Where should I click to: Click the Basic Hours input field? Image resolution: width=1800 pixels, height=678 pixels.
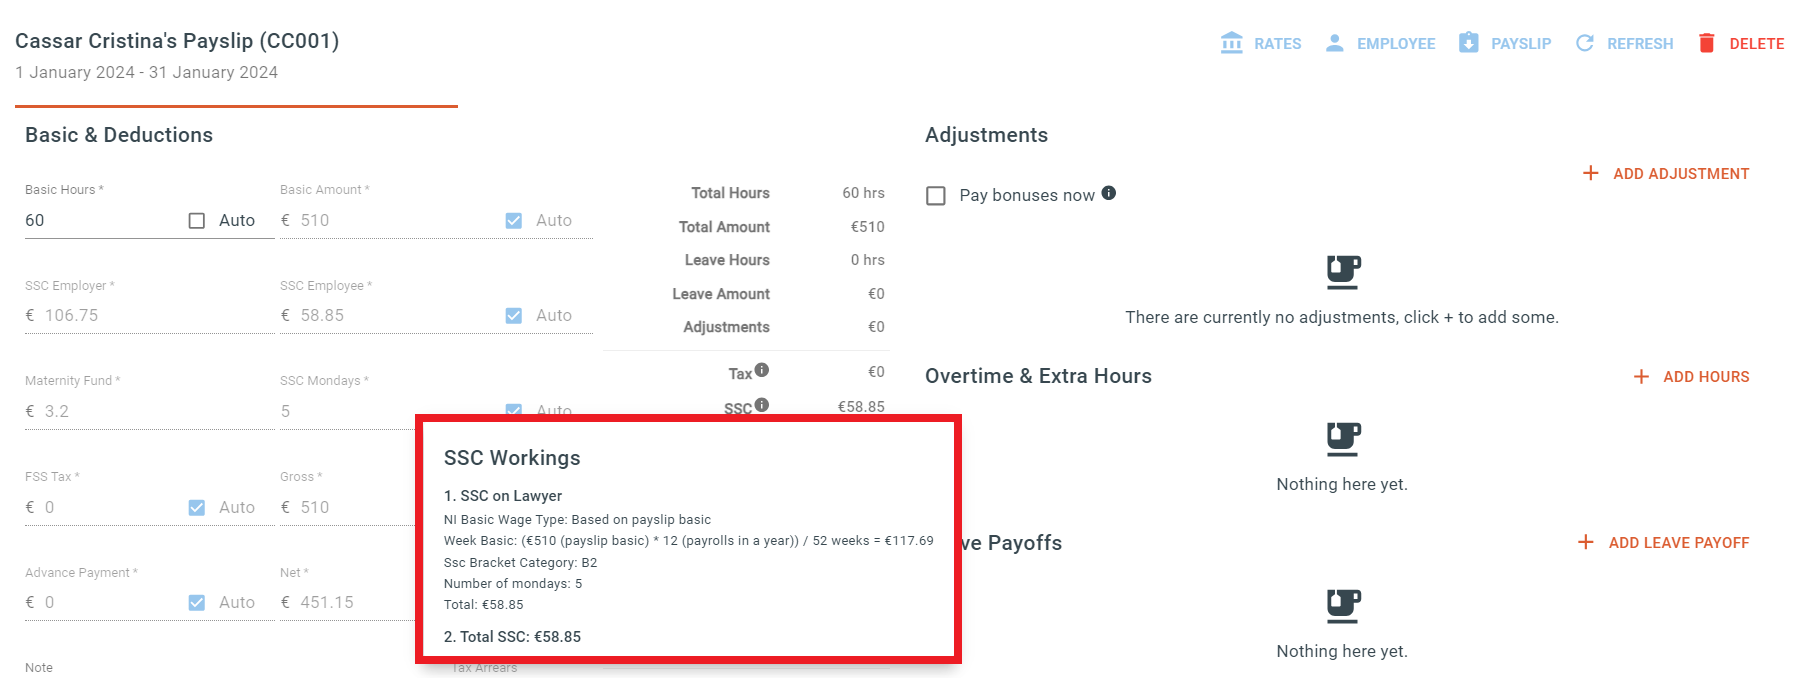100,221
